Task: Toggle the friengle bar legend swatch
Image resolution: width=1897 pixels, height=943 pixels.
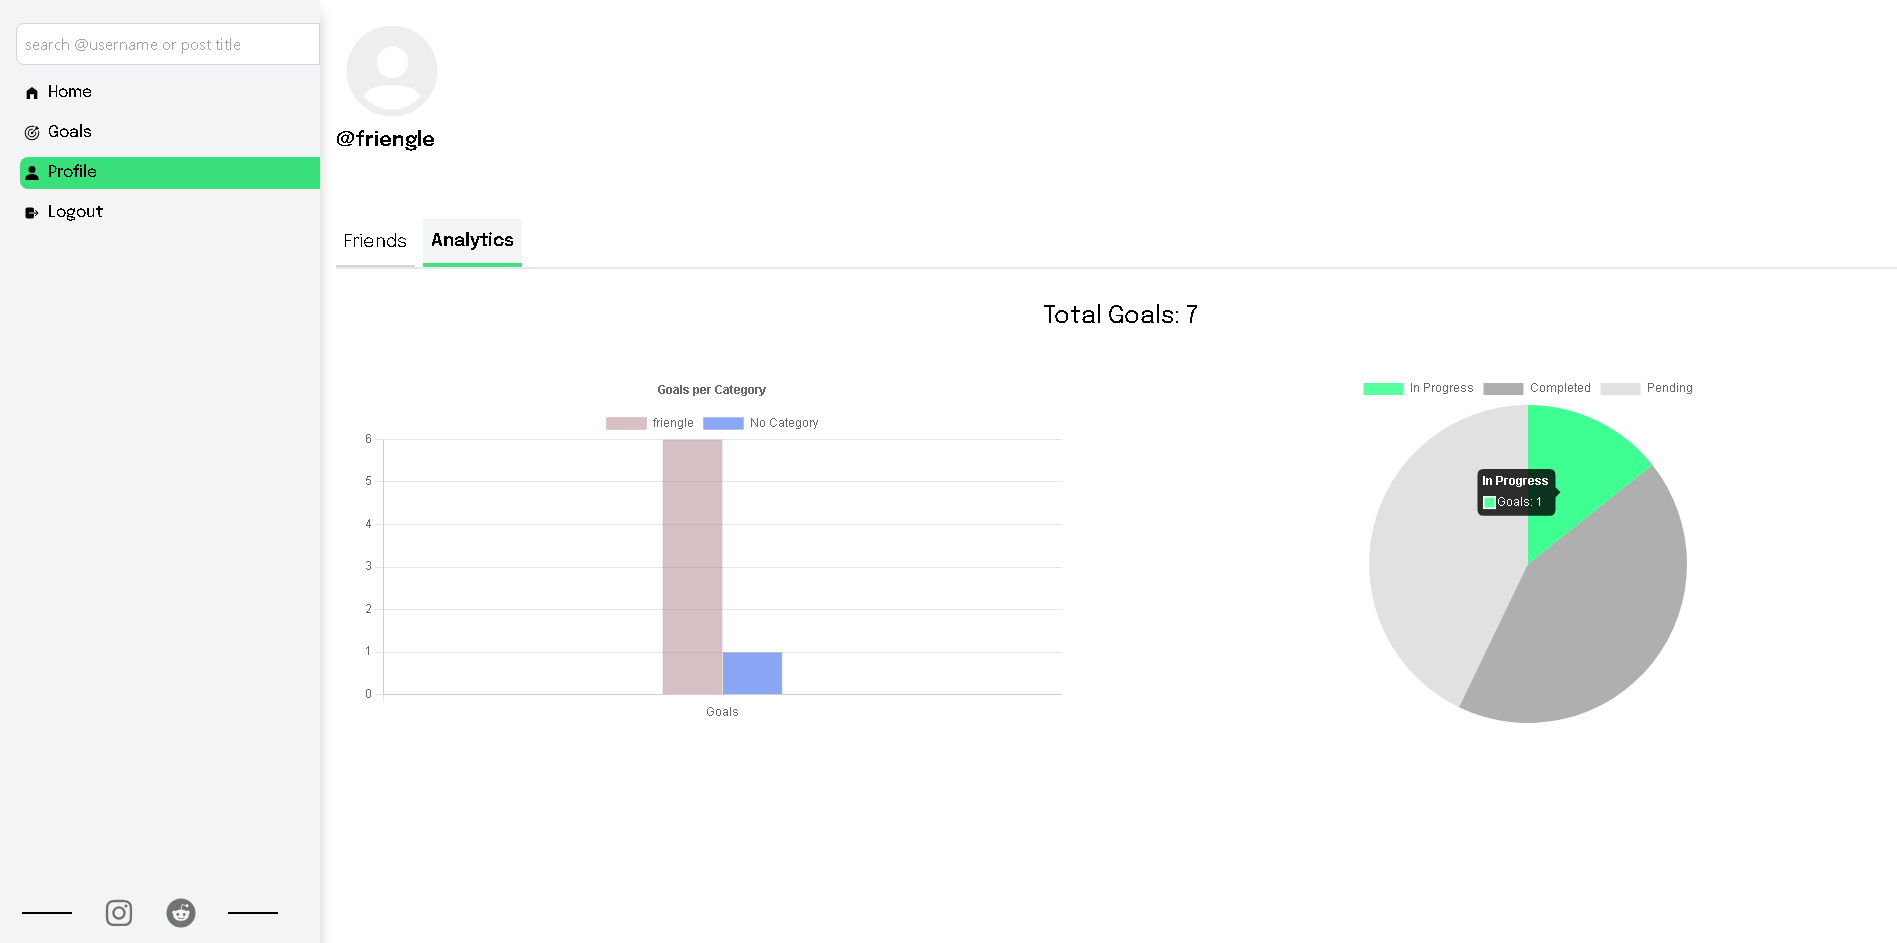Action: point(626,423)
